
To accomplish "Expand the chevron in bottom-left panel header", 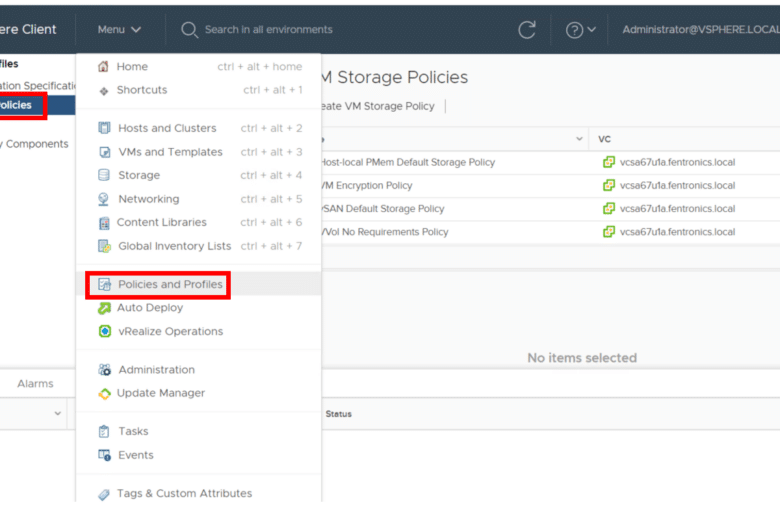I will pos(58,413).
